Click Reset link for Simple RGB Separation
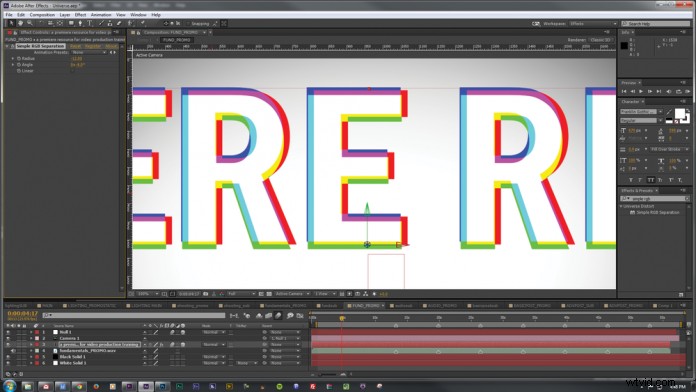Screen dimensions: 696x392 pyautogui.click(x=75, y=46)
